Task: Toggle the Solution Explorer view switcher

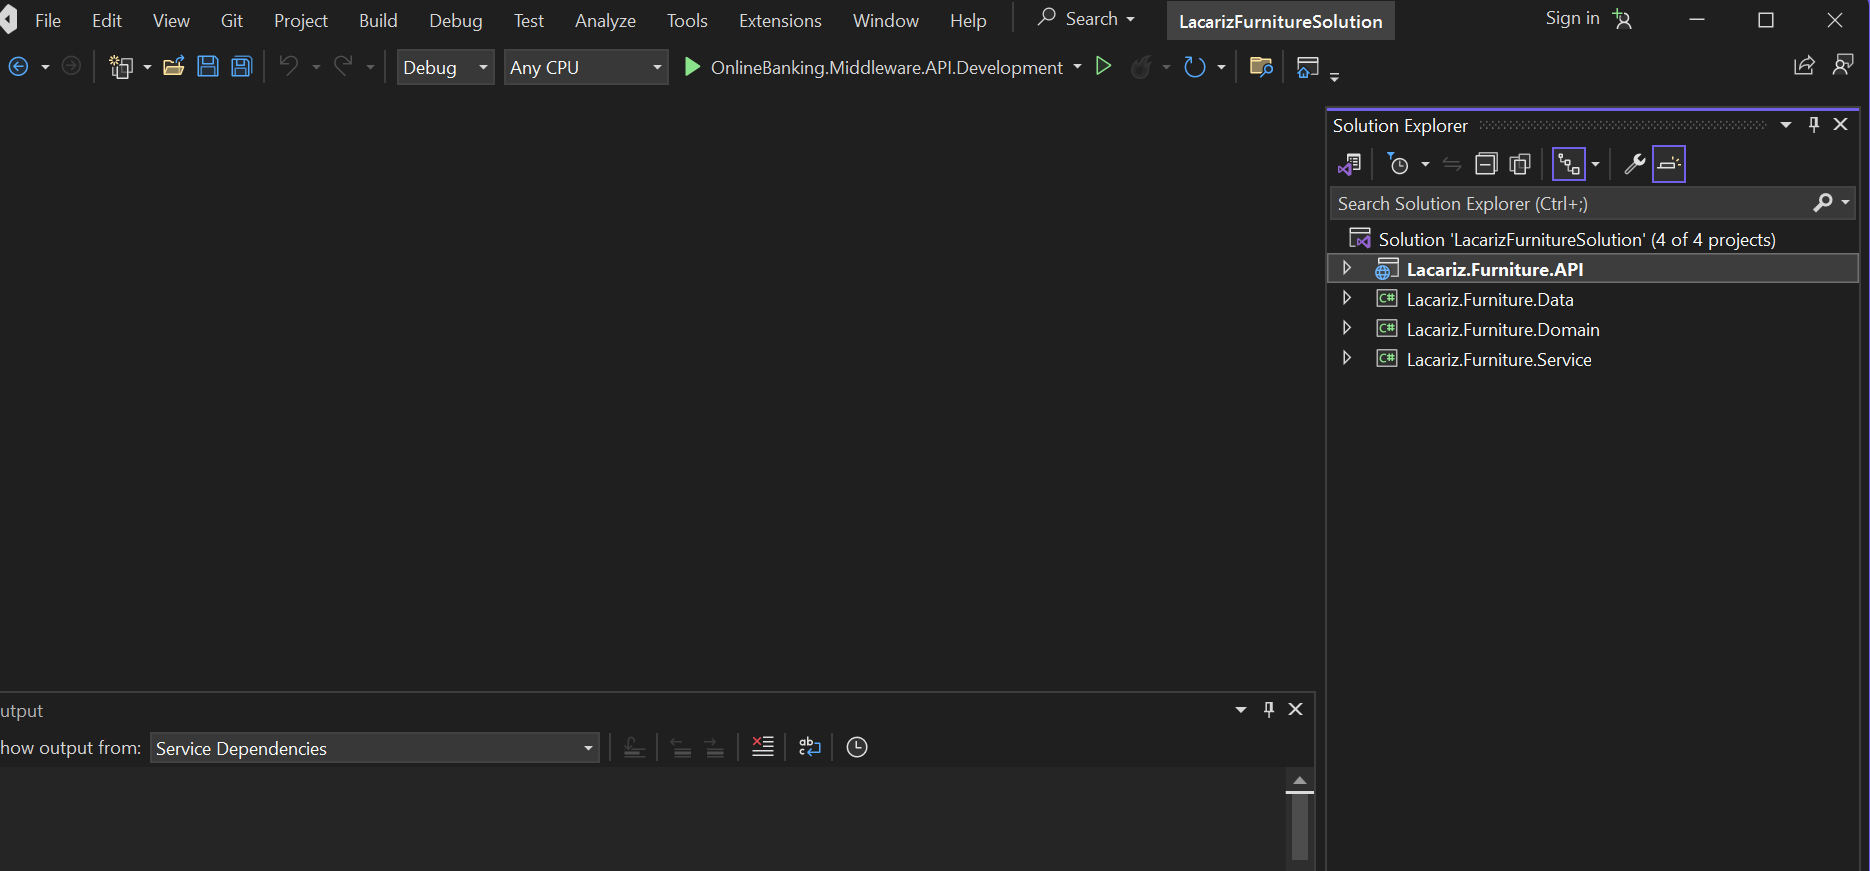Action: click(x=1349, y=164)
